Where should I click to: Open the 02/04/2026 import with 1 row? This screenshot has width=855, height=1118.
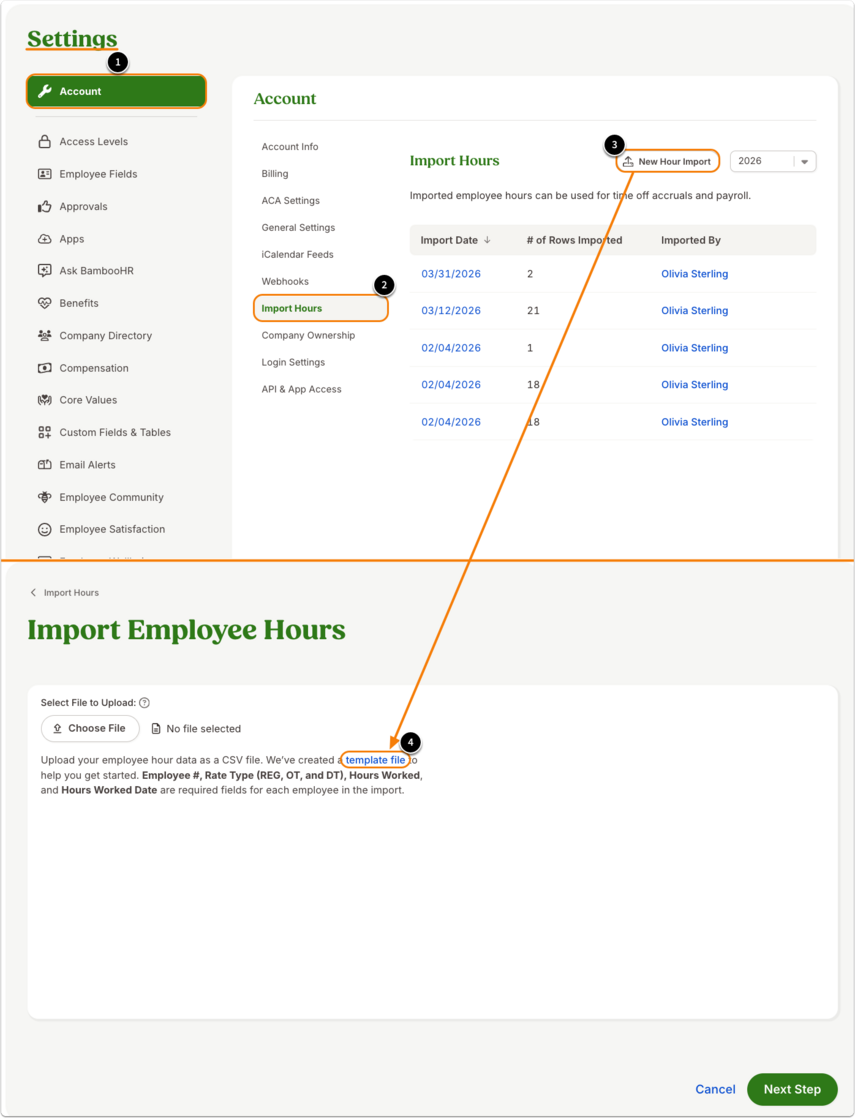(451, 348)
